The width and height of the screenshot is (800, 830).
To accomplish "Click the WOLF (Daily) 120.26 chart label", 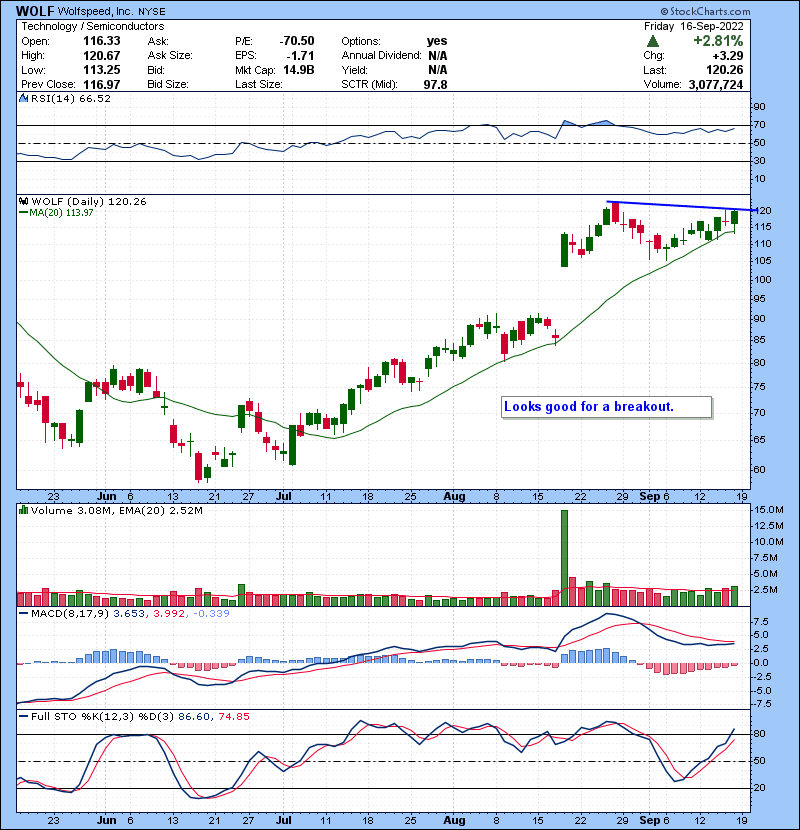I will (x=89, y=202).
